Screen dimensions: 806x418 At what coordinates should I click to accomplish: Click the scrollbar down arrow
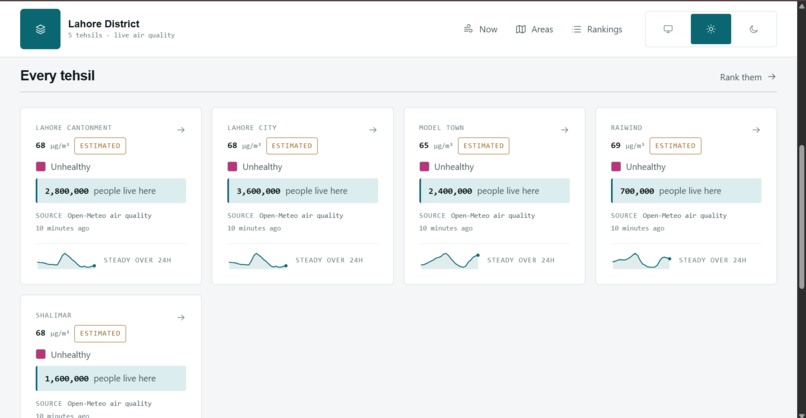[801, 414]
